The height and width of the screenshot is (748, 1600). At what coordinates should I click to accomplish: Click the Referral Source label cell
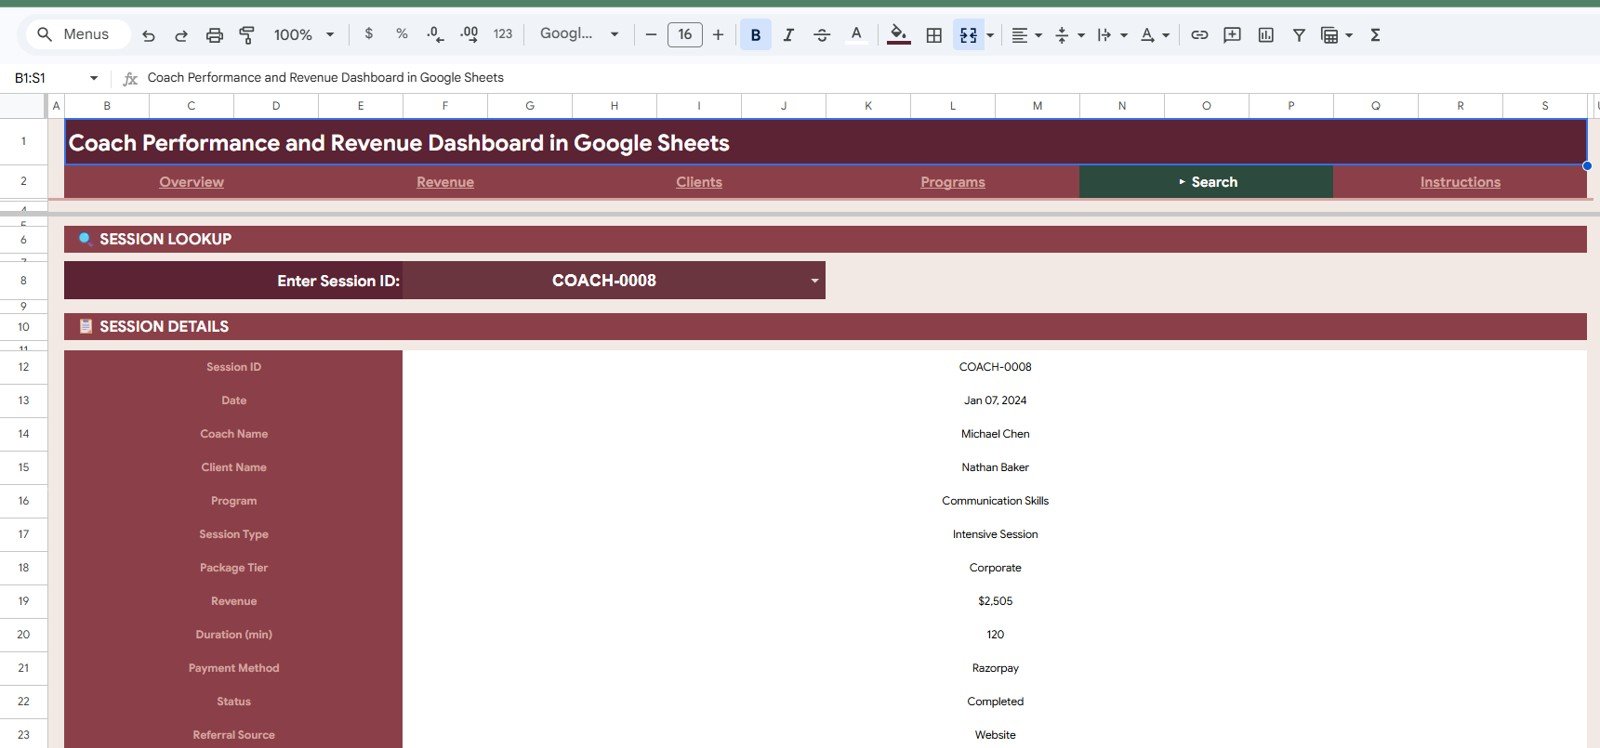(234, 735)
